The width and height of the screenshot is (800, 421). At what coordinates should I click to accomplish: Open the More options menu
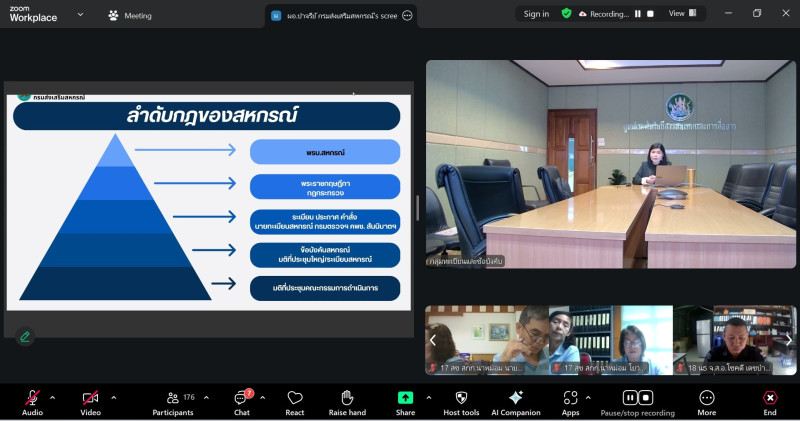point(707,400)
